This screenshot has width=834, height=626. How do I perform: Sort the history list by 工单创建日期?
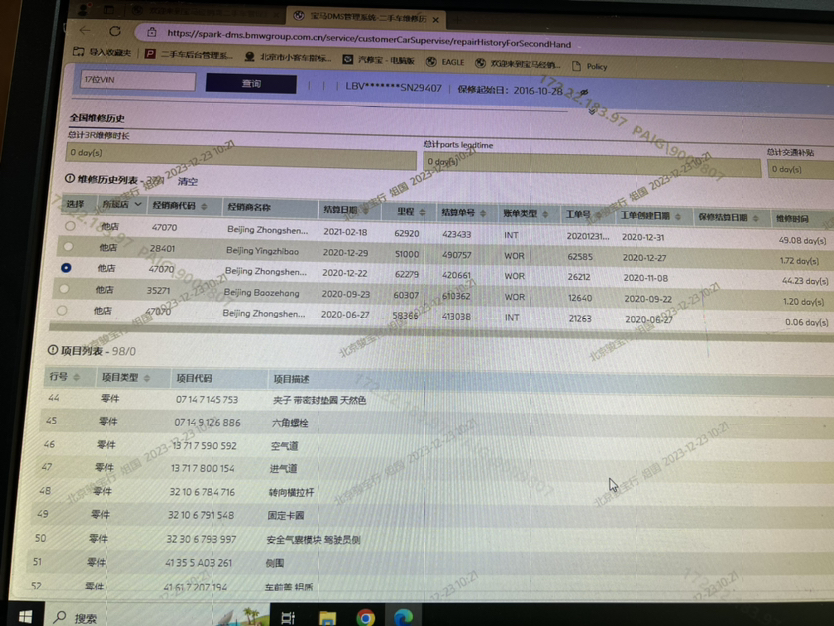tap(678, 216)
